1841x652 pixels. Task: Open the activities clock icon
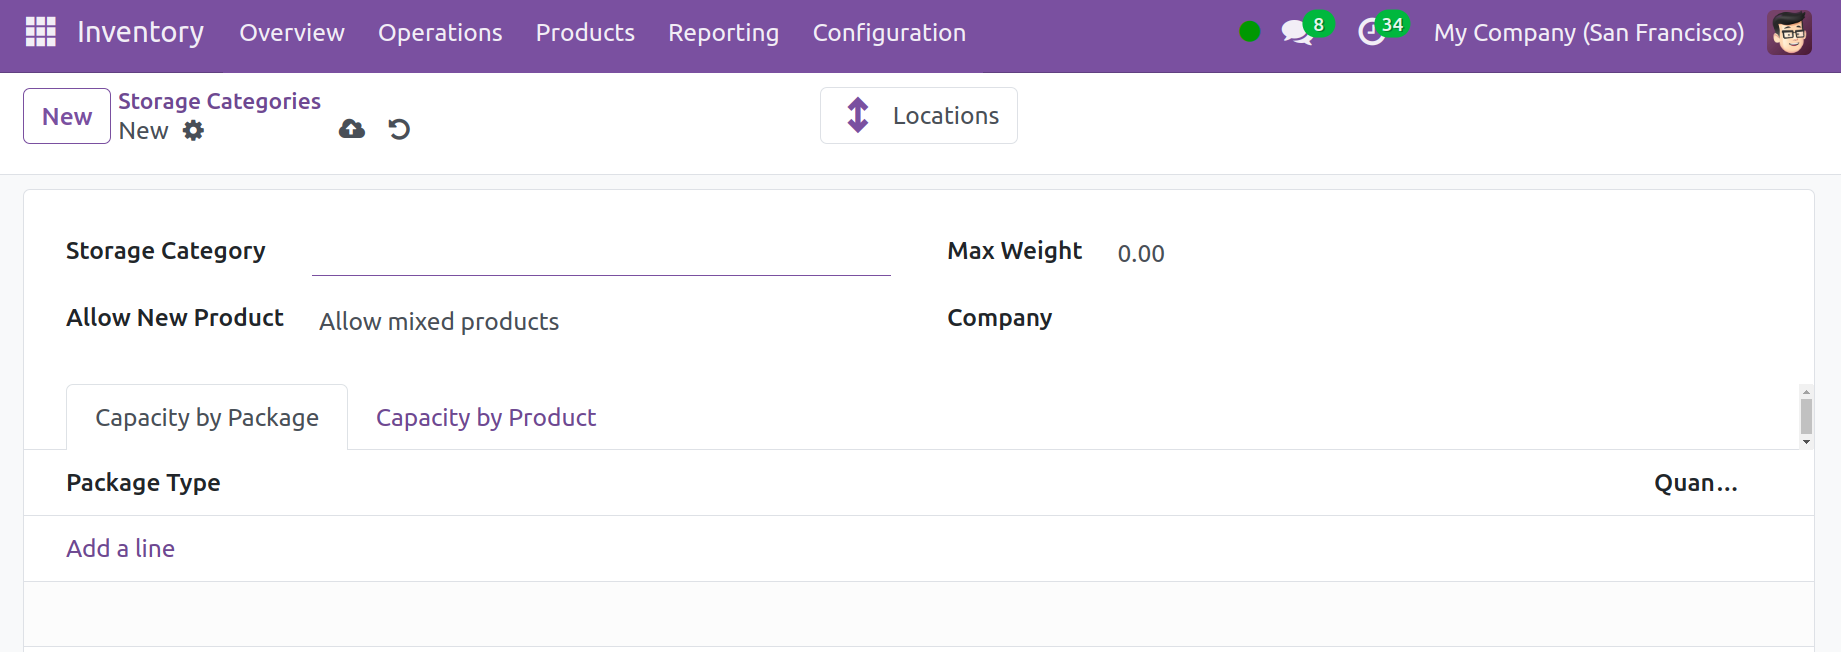click(1372, 32)
